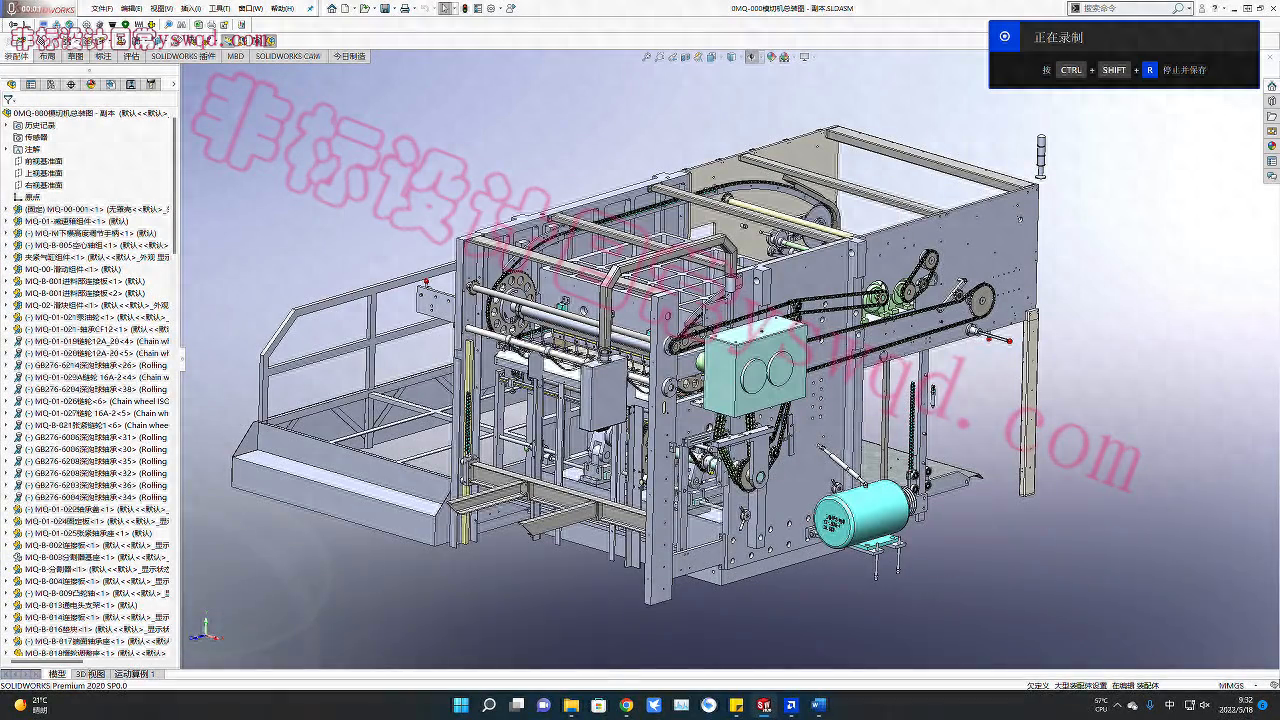1280x720 pixels.
Task: Click the Rebuild traffic light icon
Action: (464, 9)
